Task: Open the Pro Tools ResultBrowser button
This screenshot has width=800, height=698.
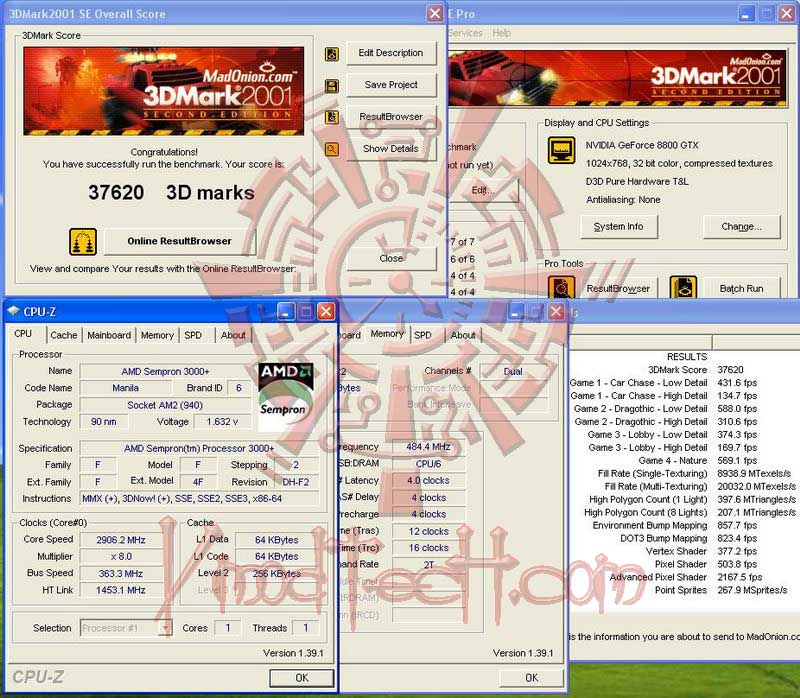Action: point(618,288)
